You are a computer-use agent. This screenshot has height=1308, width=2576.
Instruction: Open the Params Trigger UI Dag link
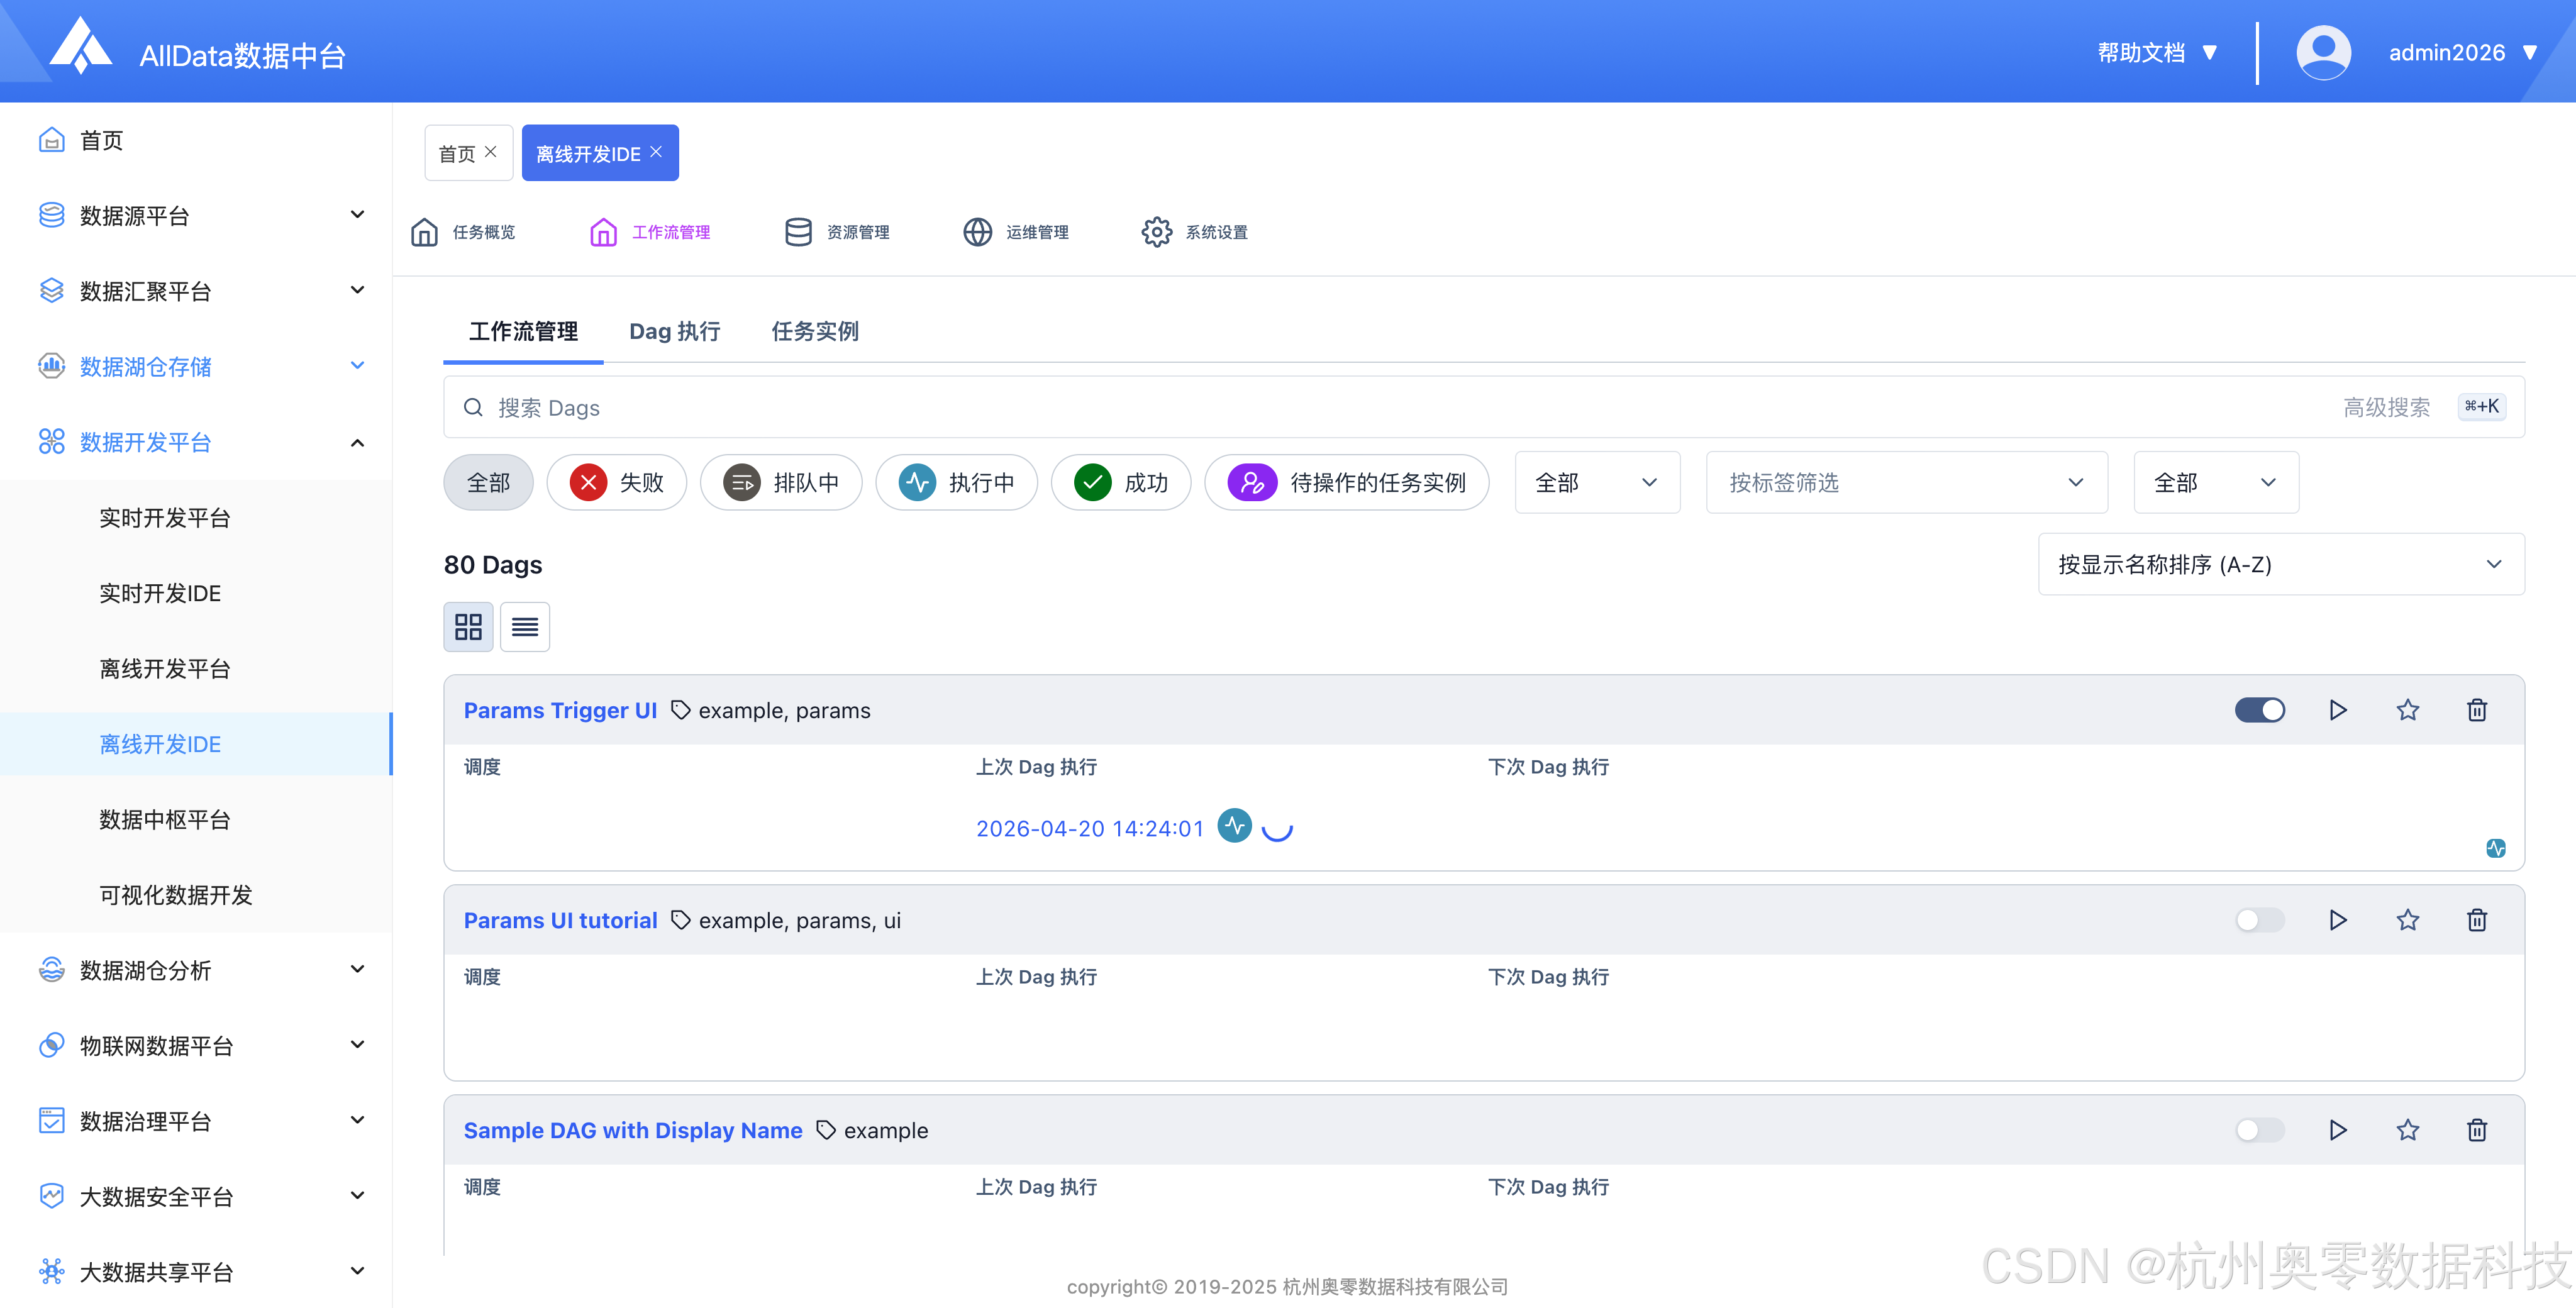click(x=560, y=710)
